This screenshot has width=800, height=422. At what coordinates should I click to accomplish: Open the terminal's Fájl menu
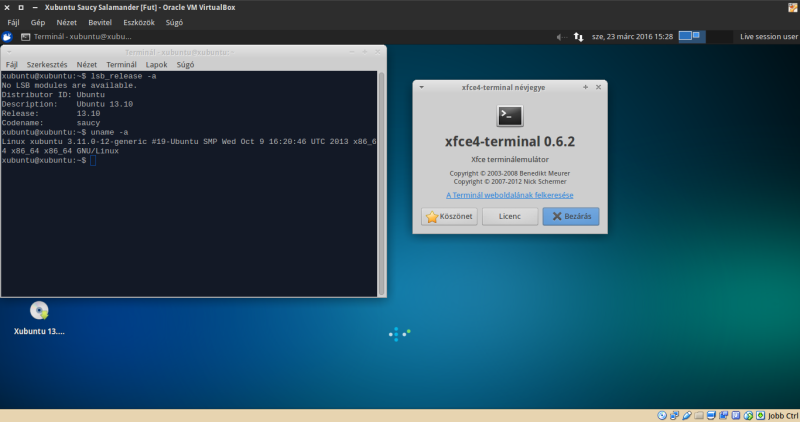tap(11, 65)
